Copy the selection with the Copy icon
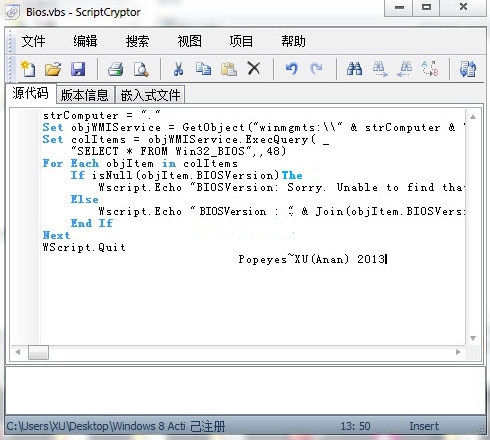Screen dimensions: 490x440 pyautogui.click(x=203, y=69)
